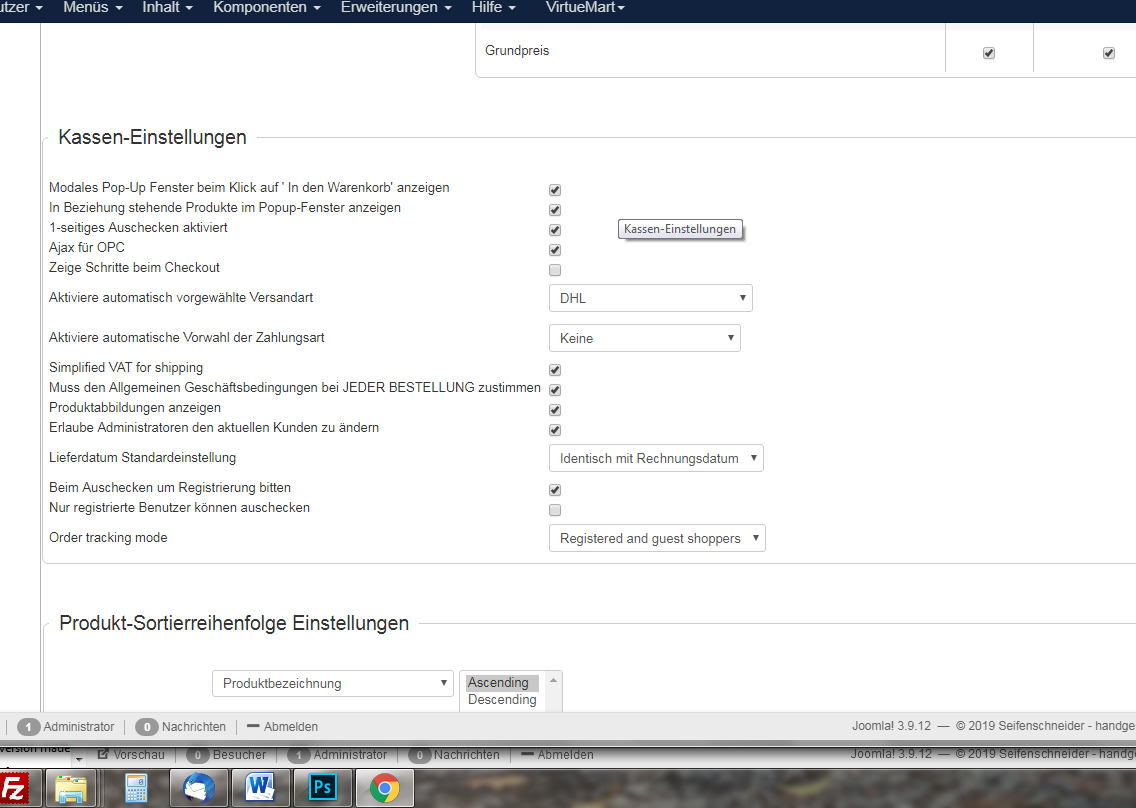Open the Lieferdatum Standardeinstellung dropdown
1136x808 pixels.
[655, 458]
